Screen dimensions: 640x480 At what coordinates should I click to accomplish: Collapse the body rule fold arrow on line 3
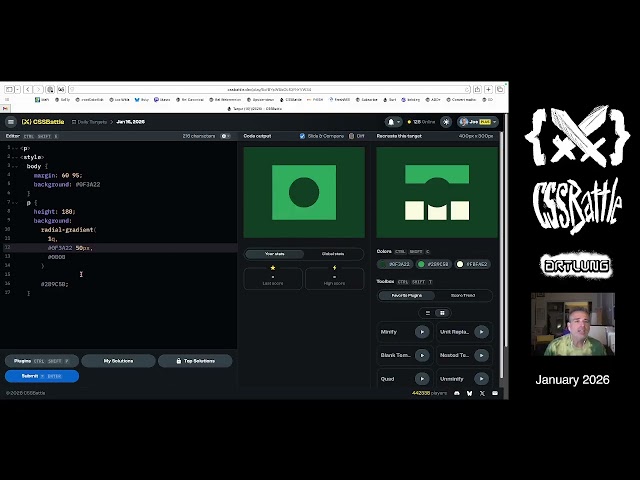pos(16,167)
